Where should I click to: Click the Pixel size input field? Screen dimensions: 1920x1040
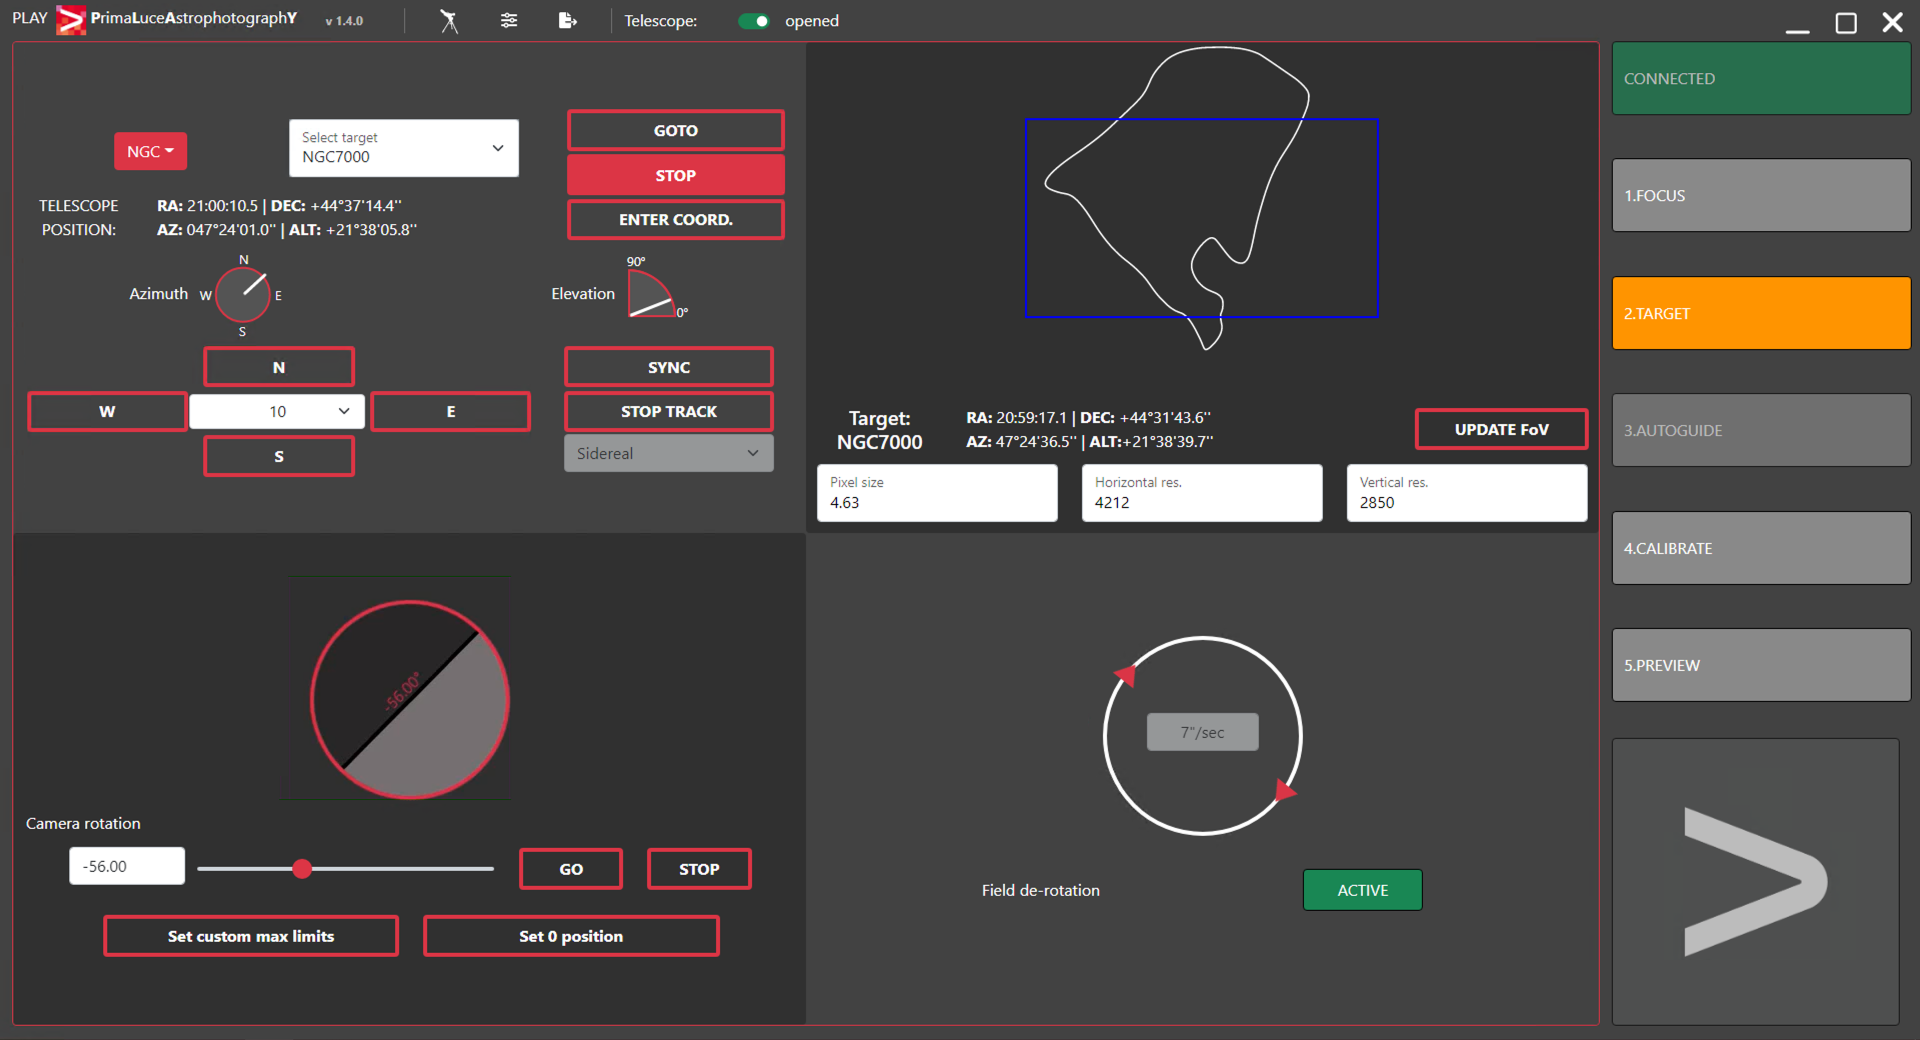[936, 493]
